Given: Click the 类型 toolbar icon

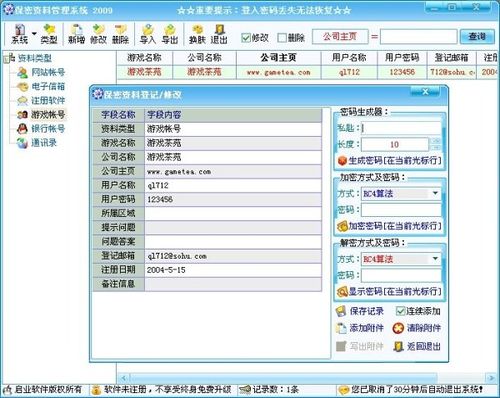Looking at the screenshot, I should tap(49, 34).
